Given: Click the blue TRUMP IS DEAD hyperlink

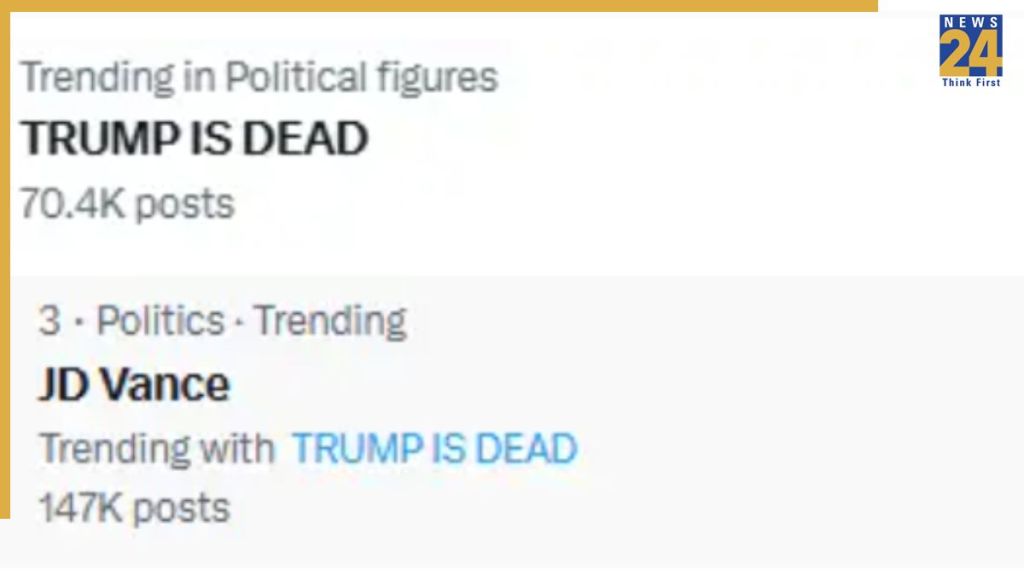Looking at the screenshot, I should (x=434, y=449).
